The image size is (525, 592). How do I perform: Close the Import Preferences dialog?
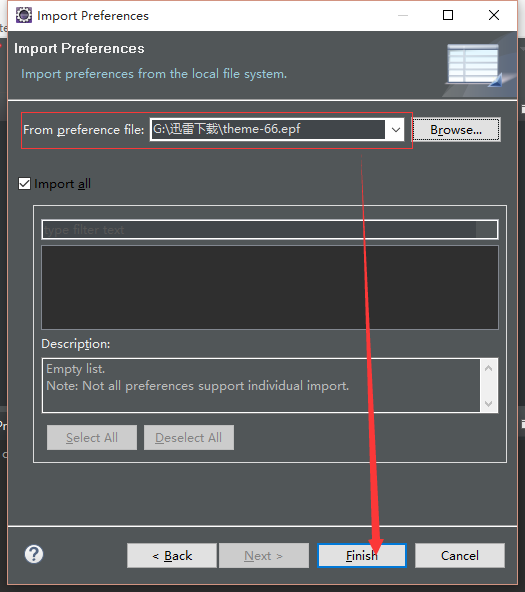494,15
